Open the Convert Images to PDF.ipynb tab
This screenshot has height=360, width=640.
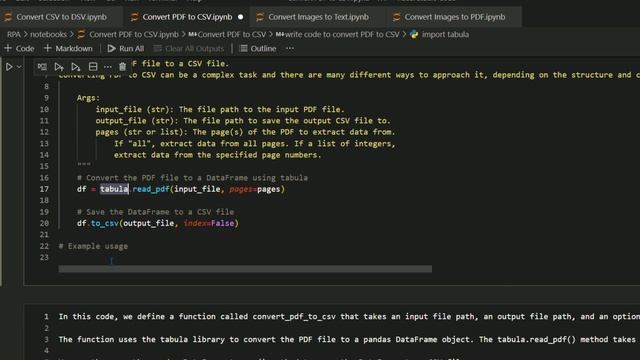(455, 17)
